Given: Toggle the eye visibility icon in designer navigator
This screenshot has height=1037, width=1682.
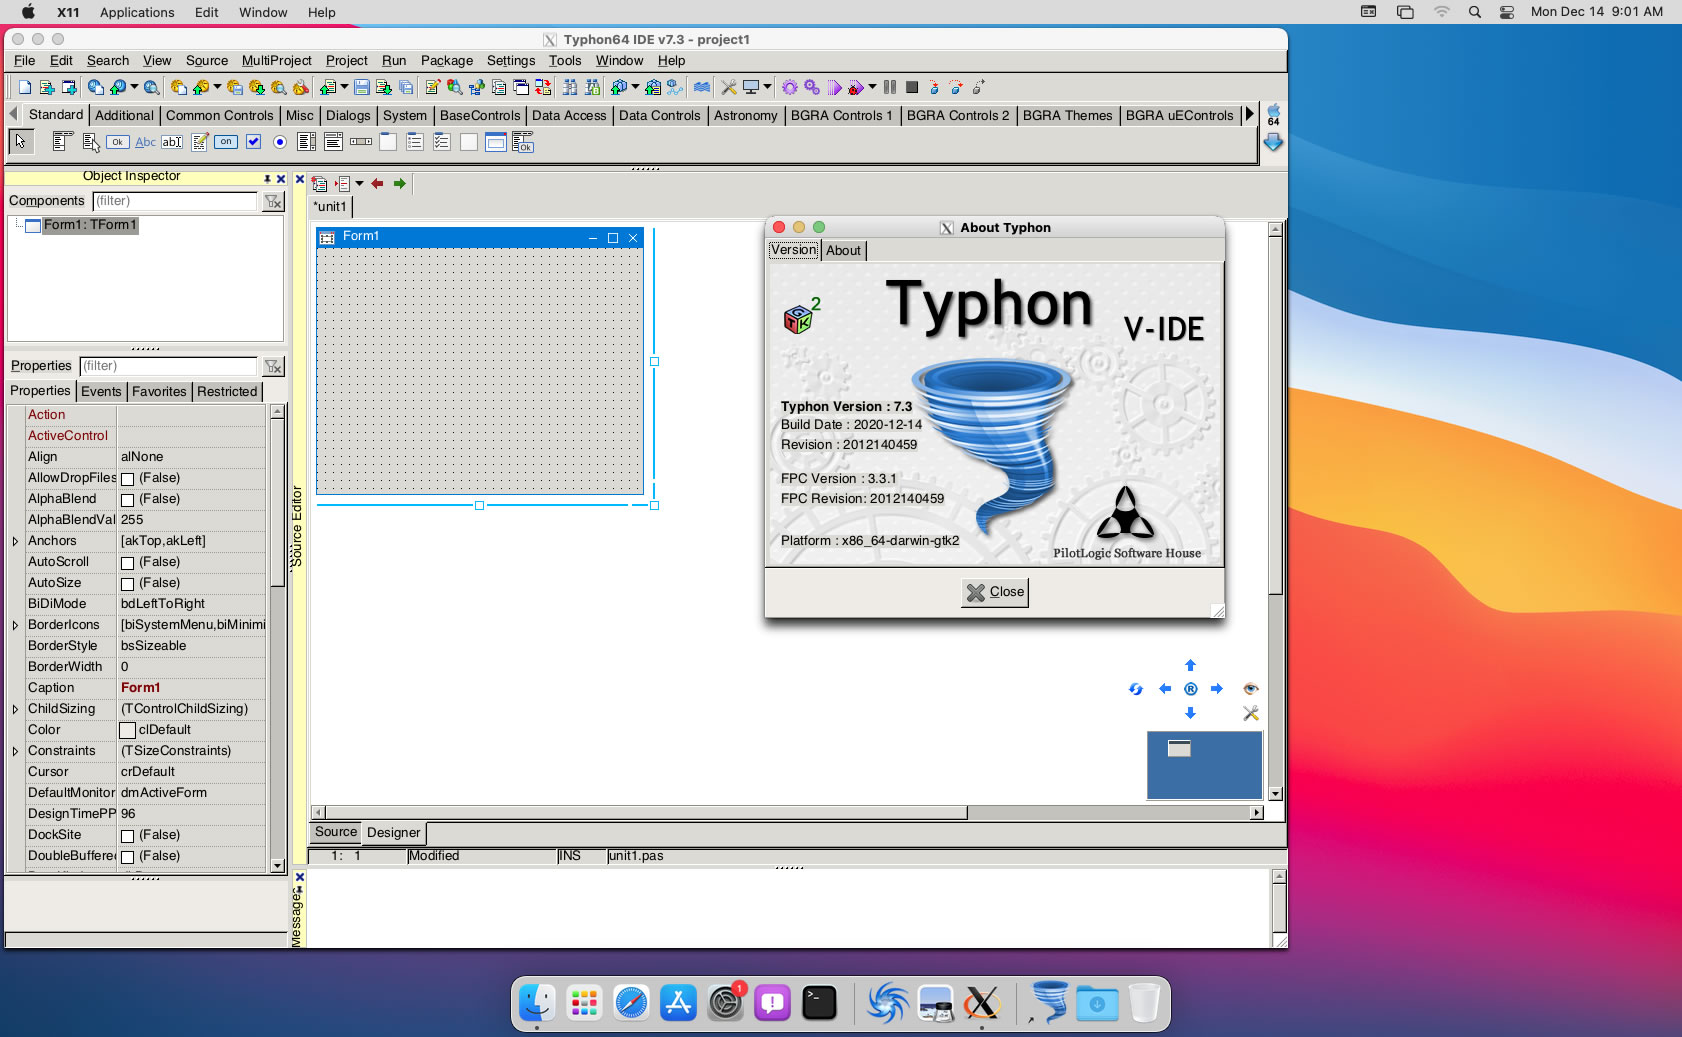Looking at the screenshot, I should pyautogui.click(x=1250, y=689).
